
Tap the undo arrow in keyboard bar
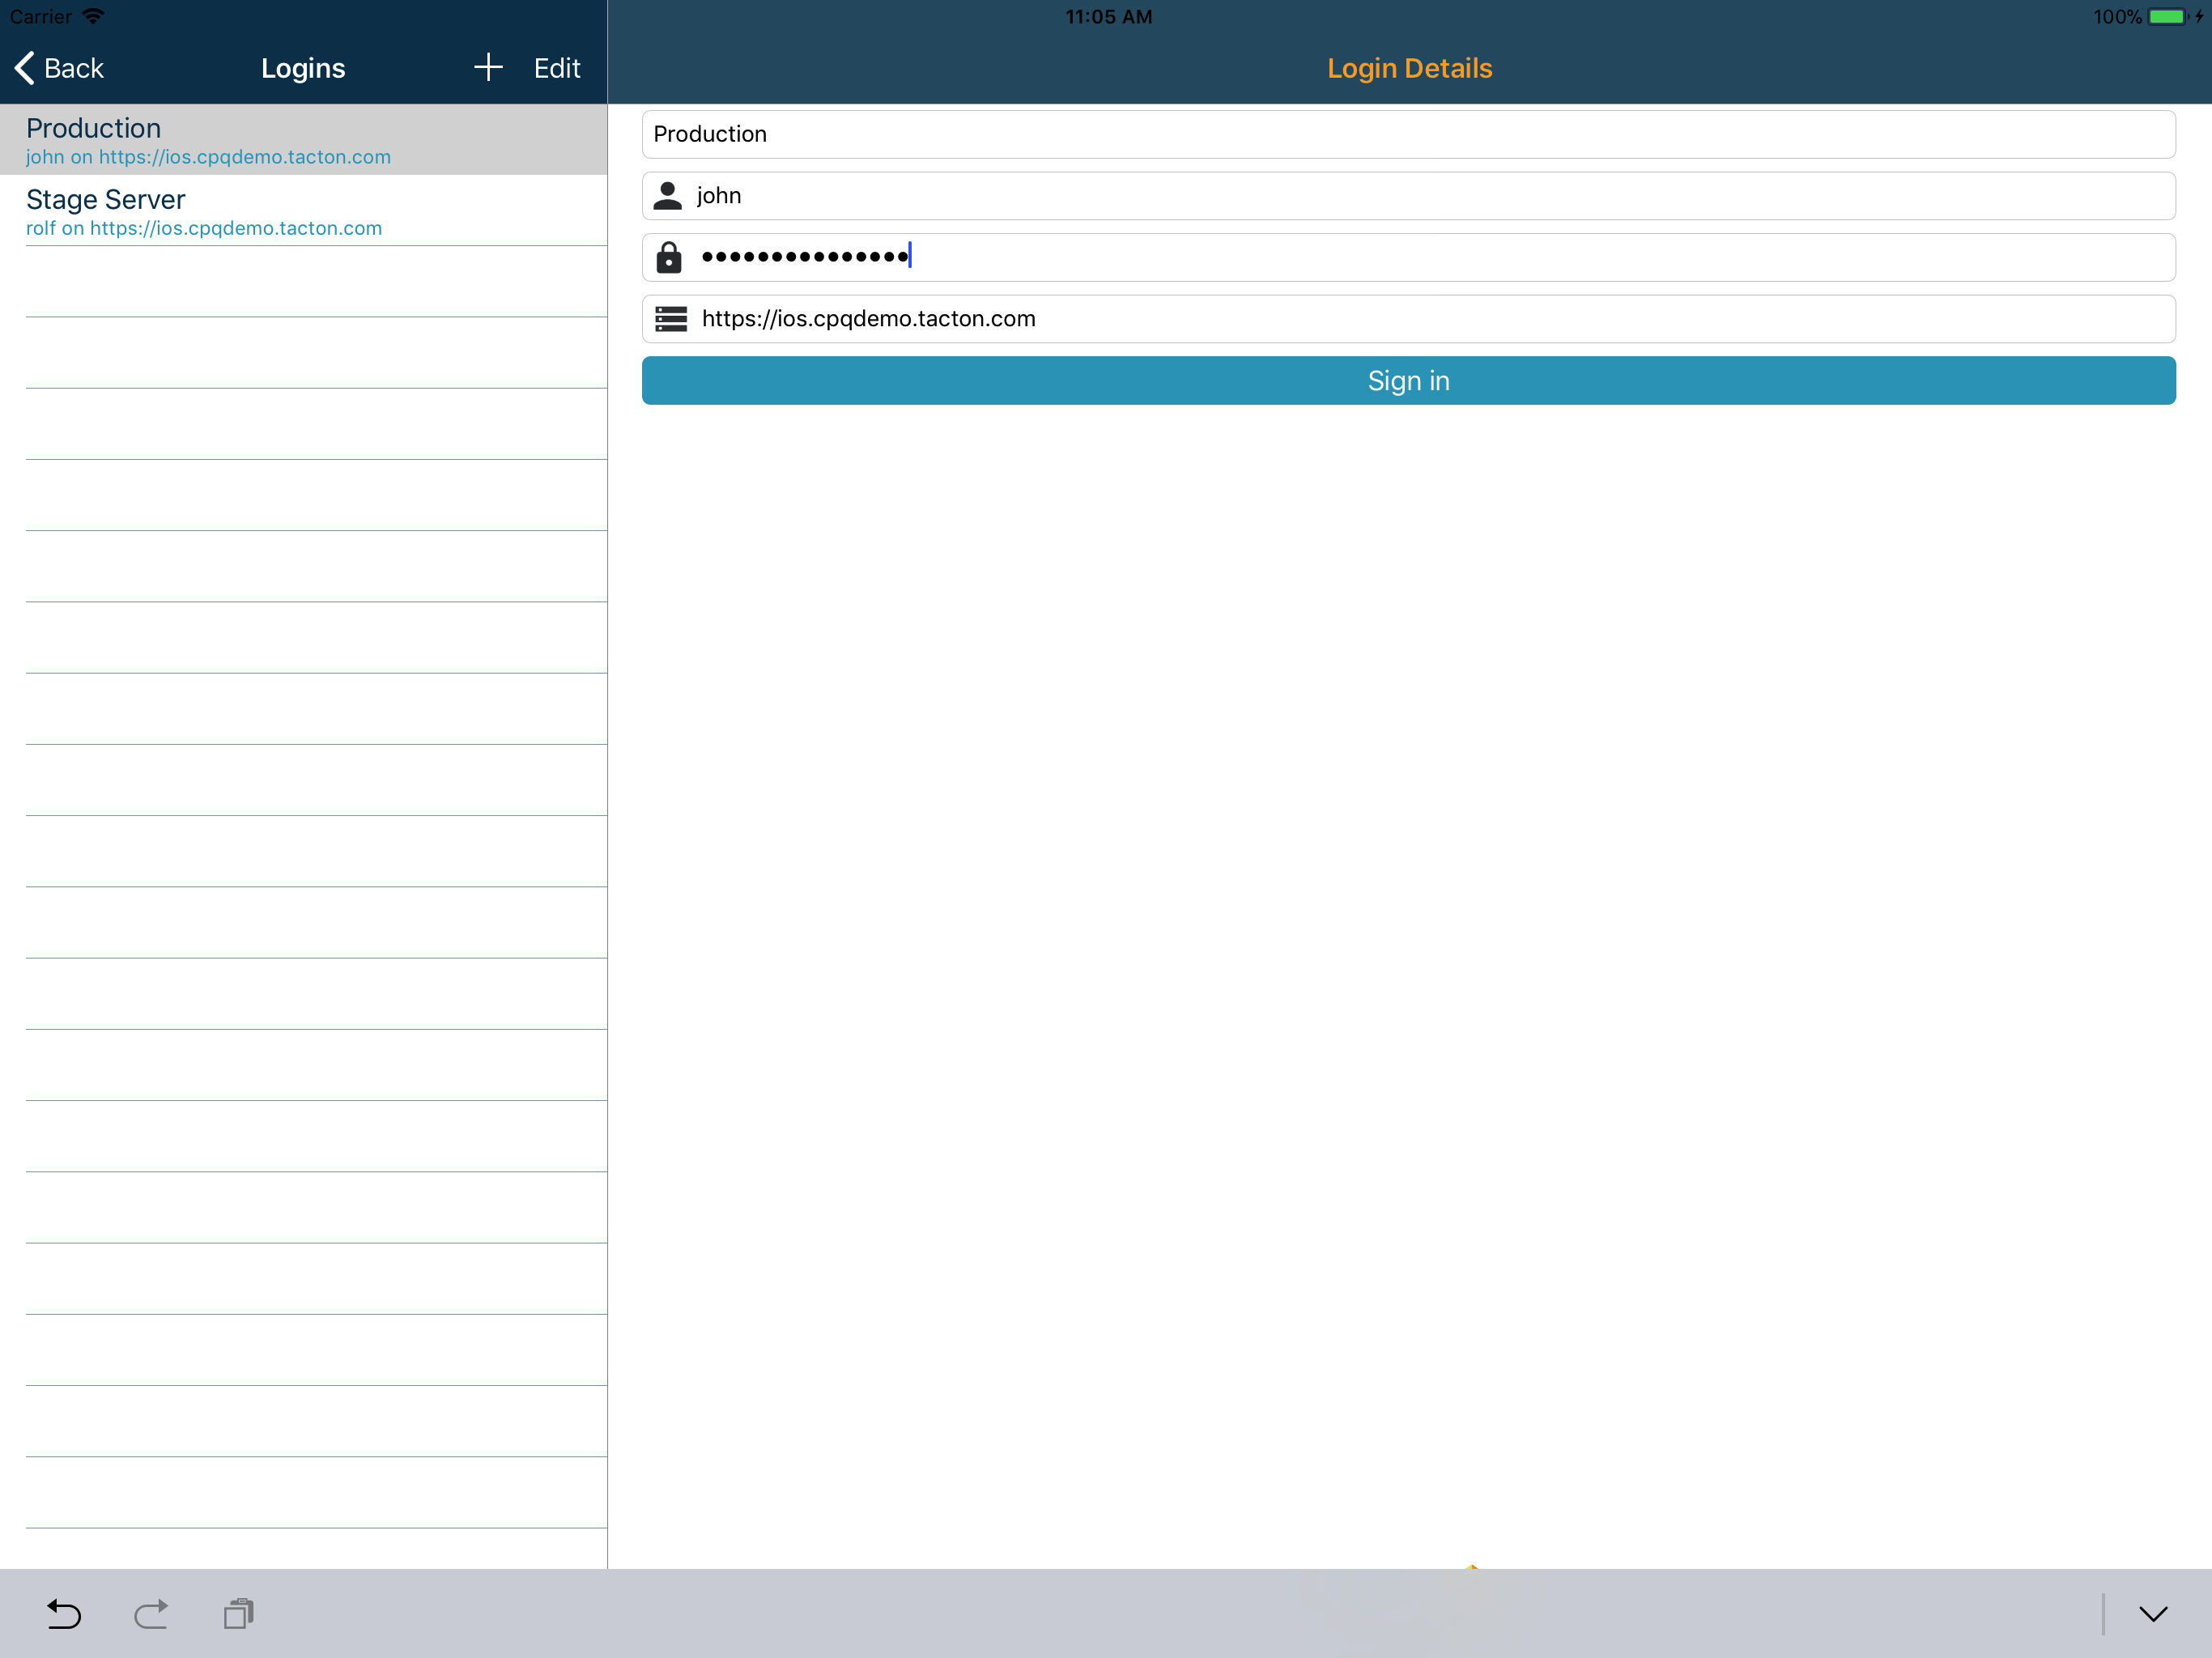(64, 1614)
